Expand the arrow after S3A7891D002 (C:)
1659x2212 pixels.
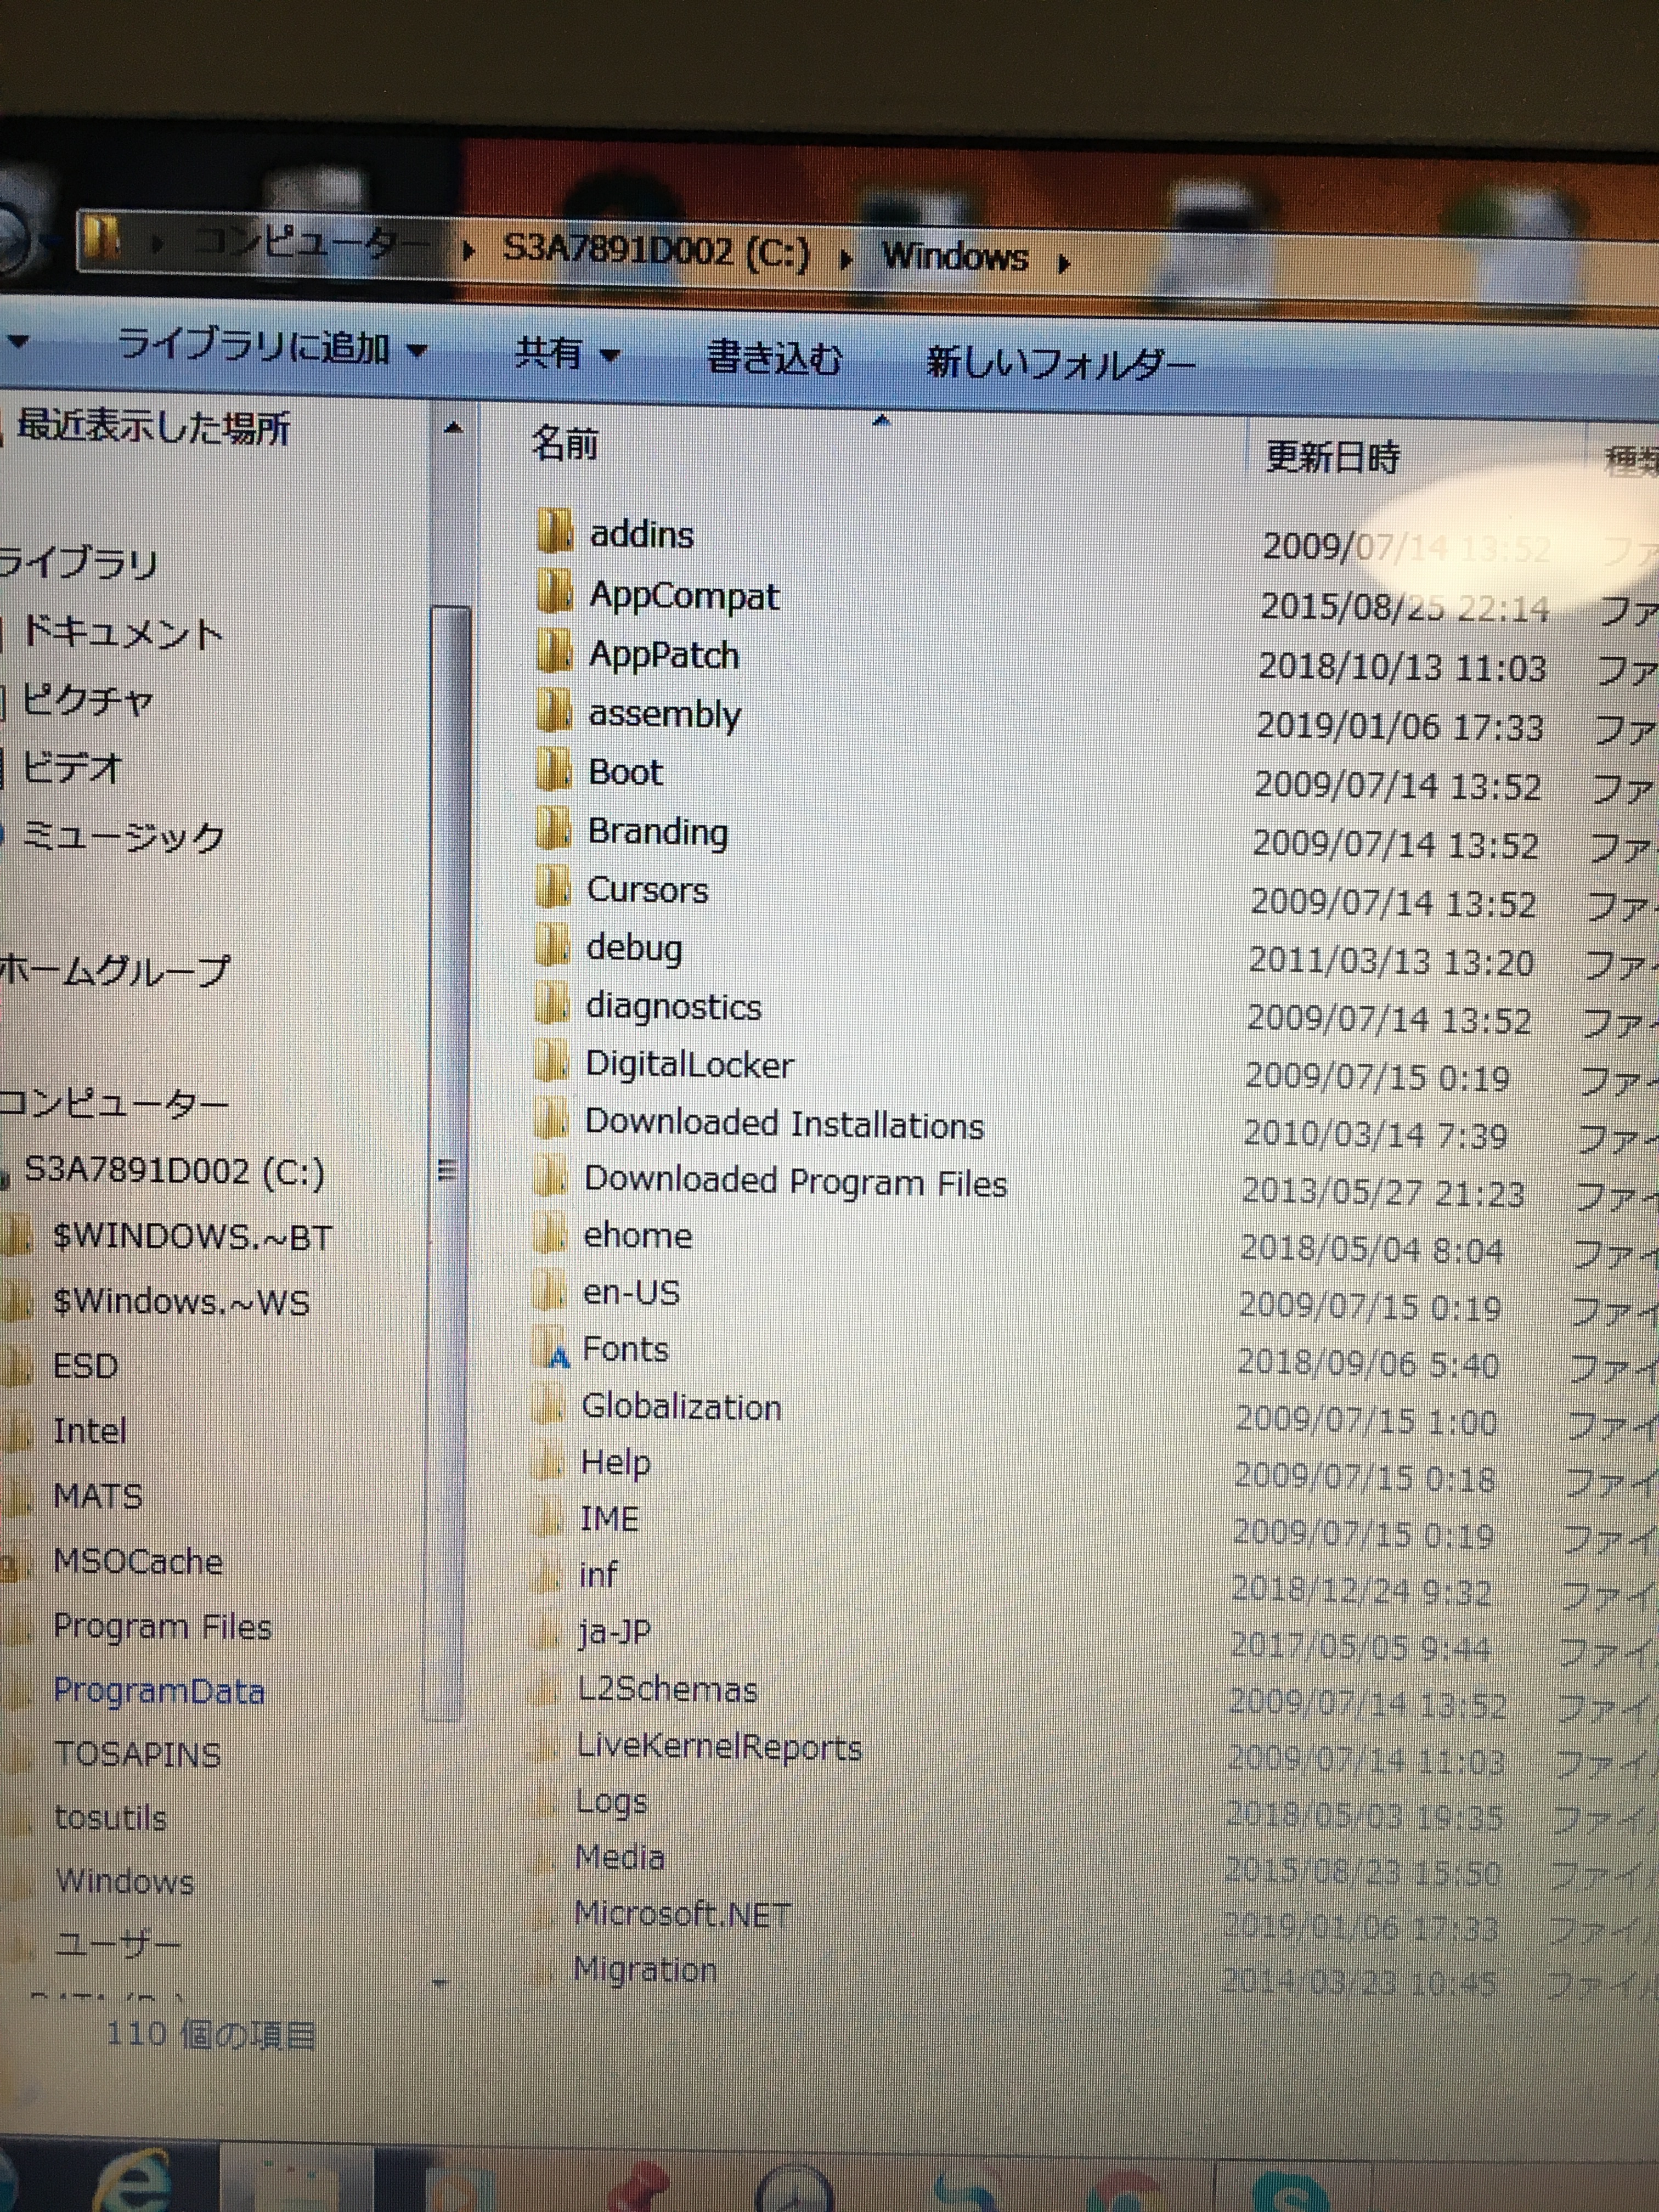coord(846,259)
